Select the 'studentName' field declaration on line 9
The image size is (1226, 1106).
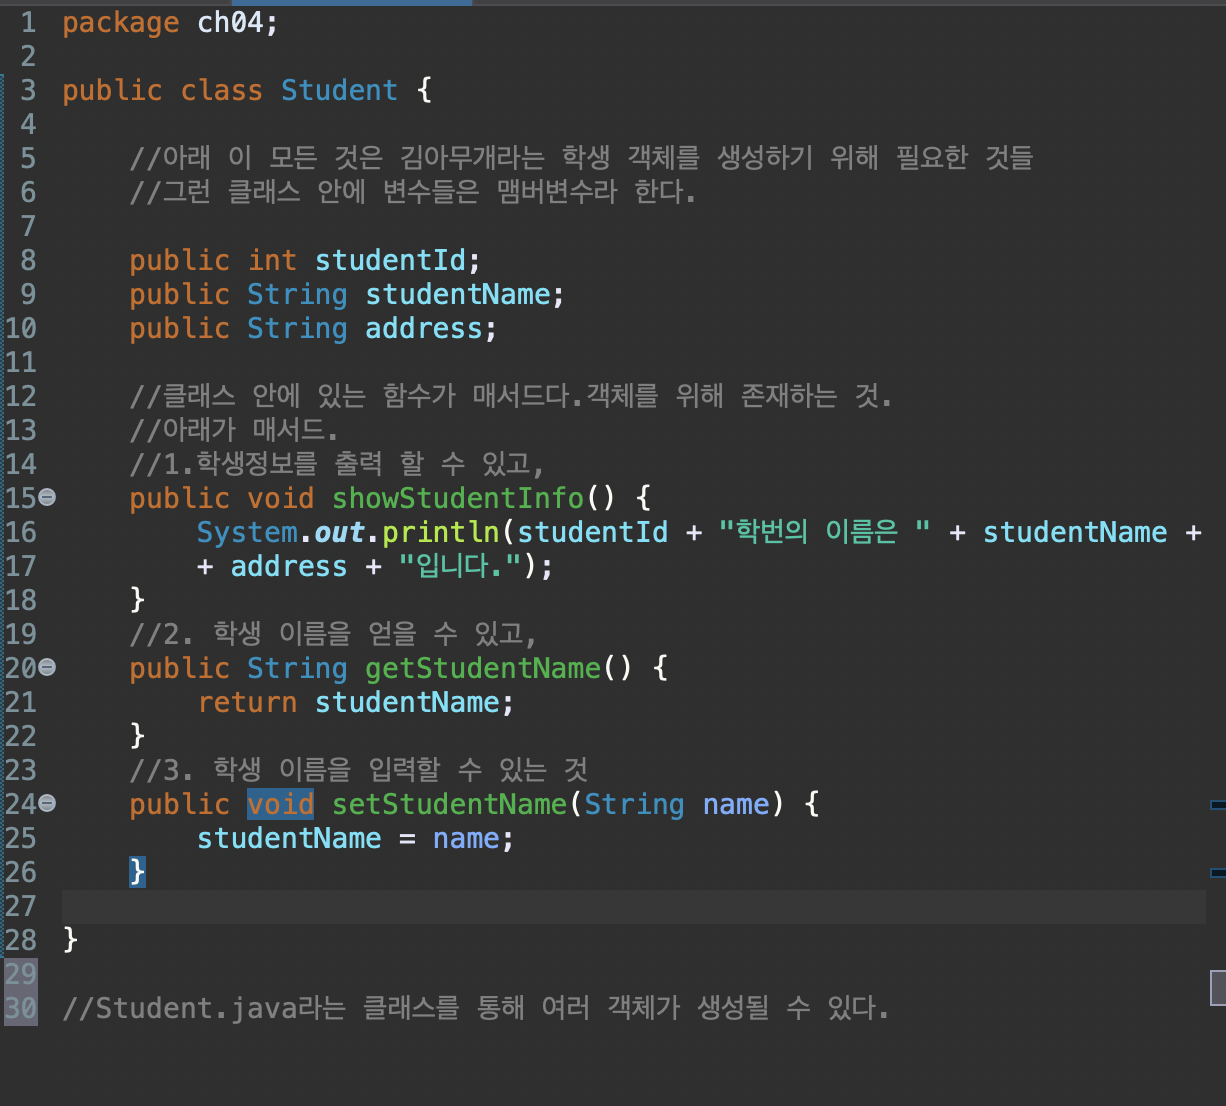[458, 294]
